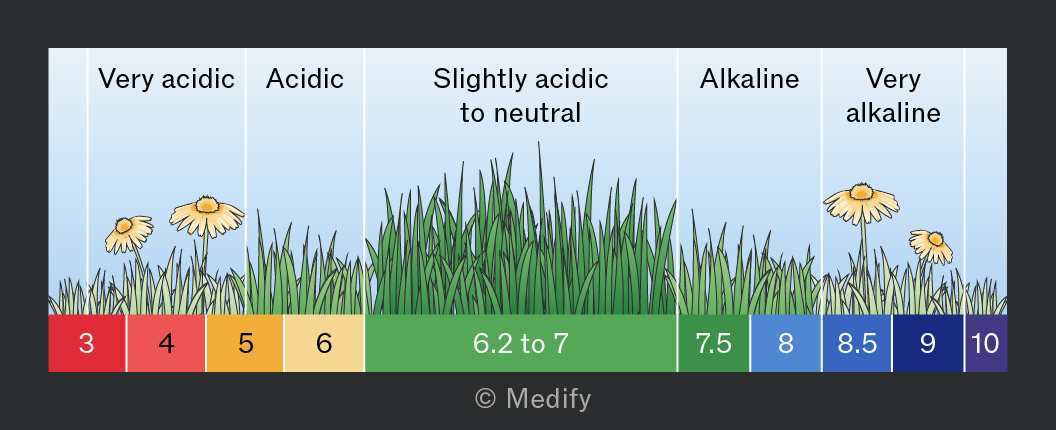This screenshot has width=1056, height=430.
Task: Select the pale yellow pH 6 swatch
Action: (324, 343)
